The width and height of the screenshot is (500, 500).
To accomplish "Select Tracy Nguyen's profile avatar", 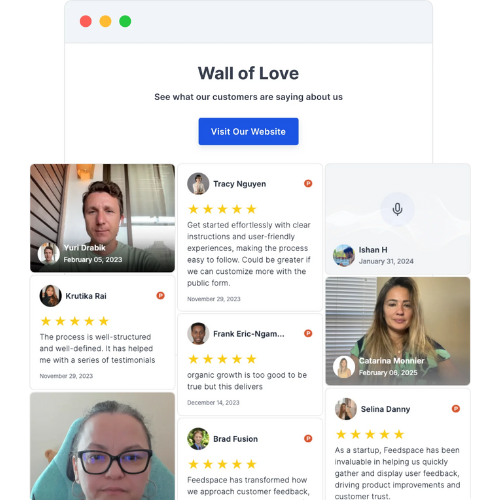I will coord(198,184).
